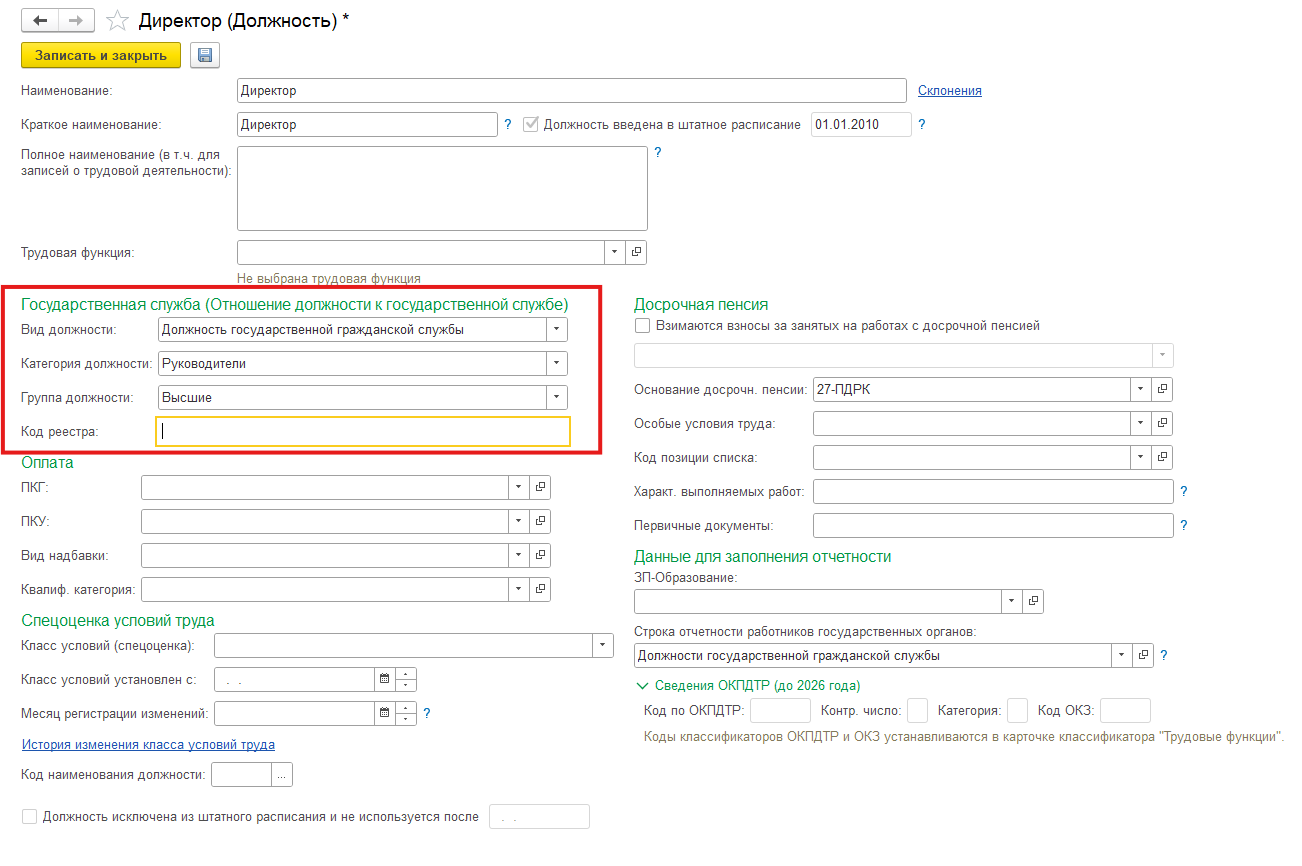Expand the ПКУ dropdown arrow
Viewport: 1302px width, 866px height.
[519, 521]
